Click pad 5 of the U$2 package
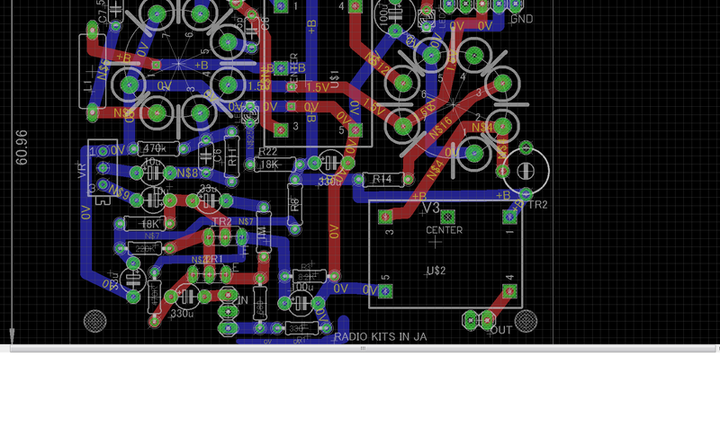Viewport: 720px width, 436px height. (x=384, y=291)
